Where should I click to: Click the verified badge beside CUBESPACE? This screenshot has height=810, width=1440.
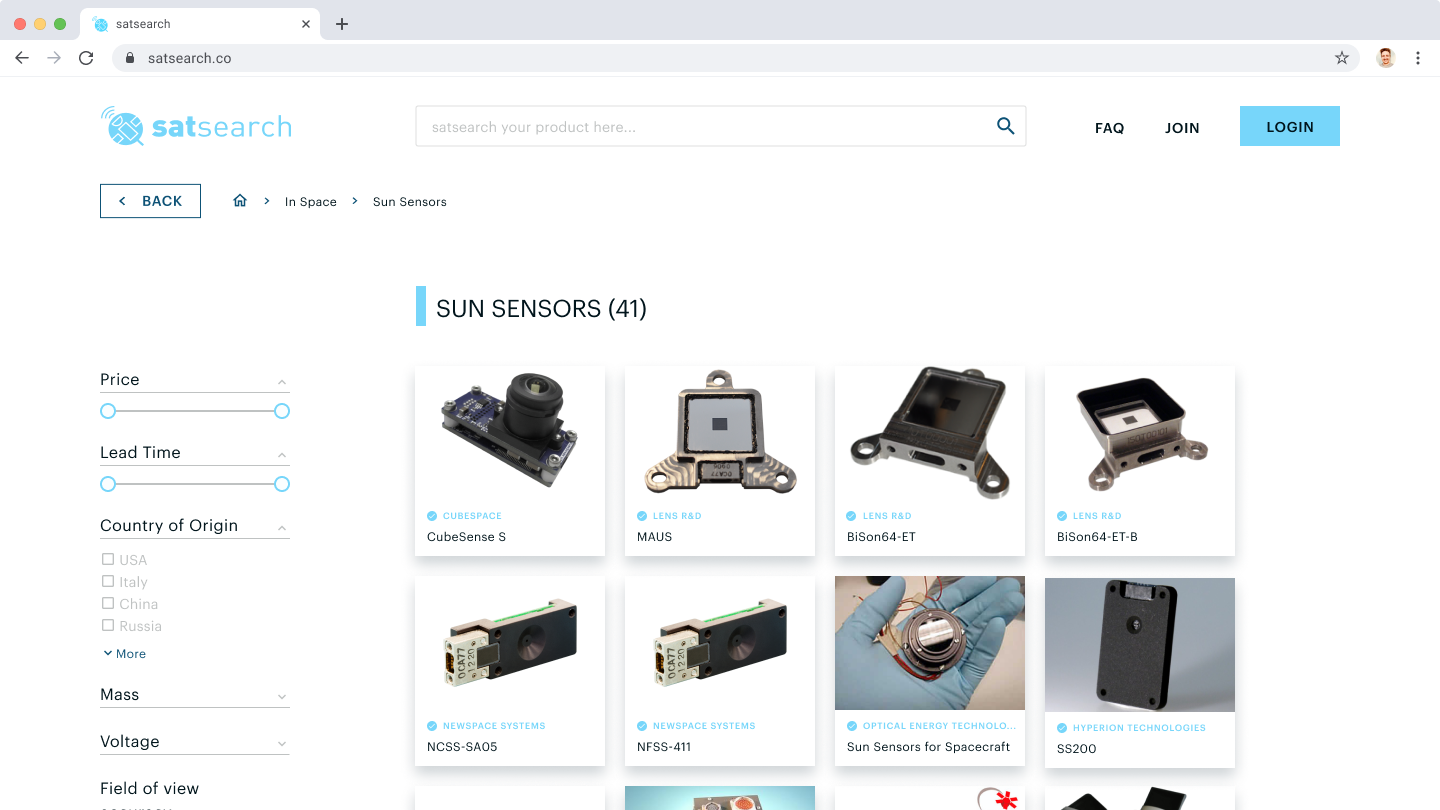pyautogui.click(x=432, y=516)
